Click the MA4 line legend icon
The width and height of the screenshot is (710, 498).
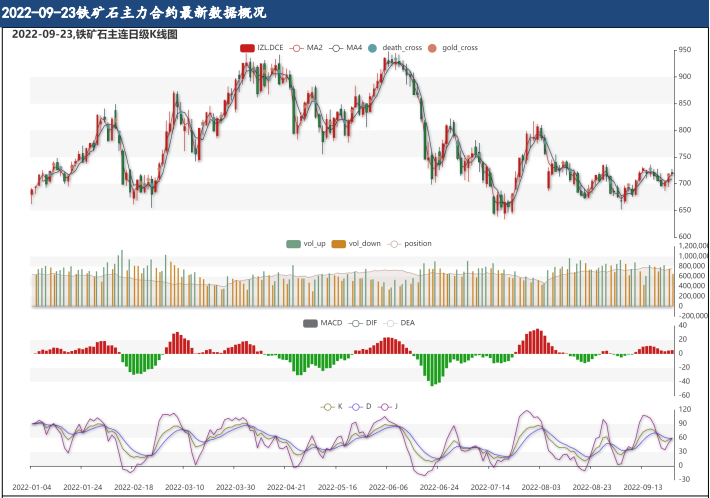(x=336, y=48)
